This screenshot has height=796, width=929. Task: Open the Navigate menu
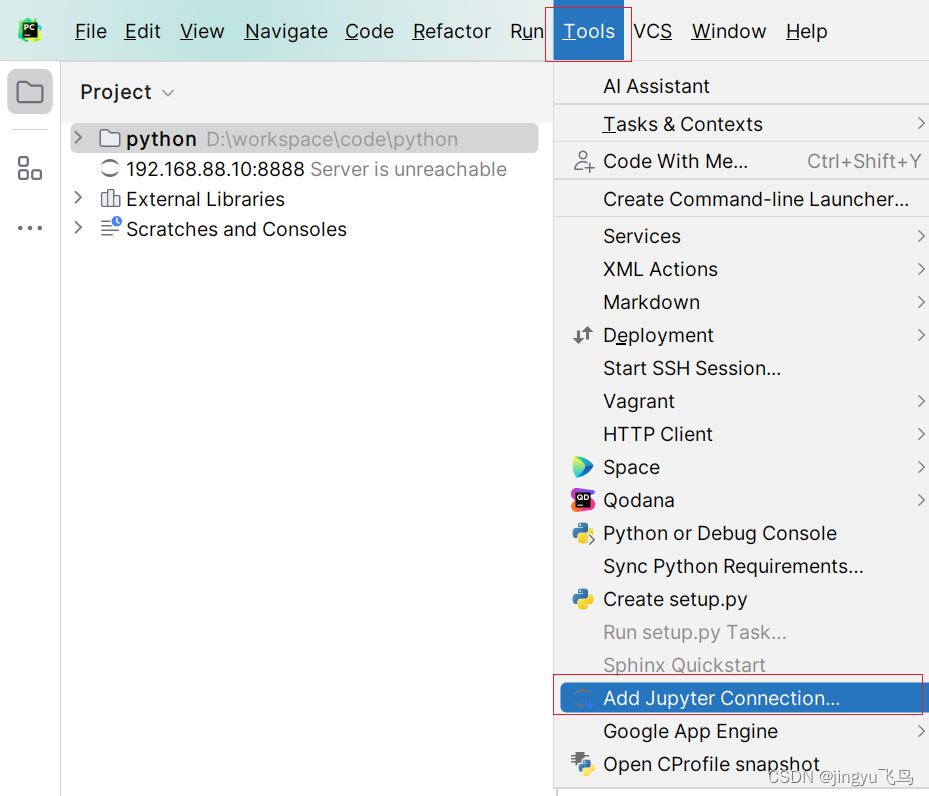285,31
